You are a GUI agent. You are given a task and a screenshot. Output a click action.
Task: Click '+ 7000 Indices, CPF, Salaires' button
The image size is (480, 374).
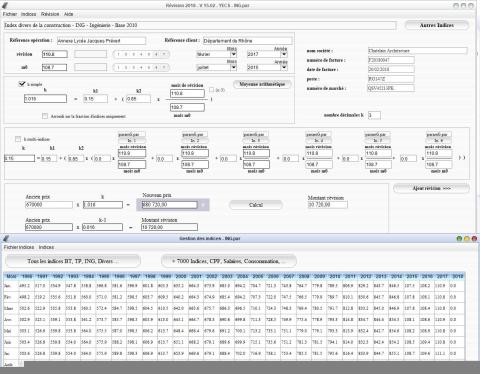coord(229,261)
